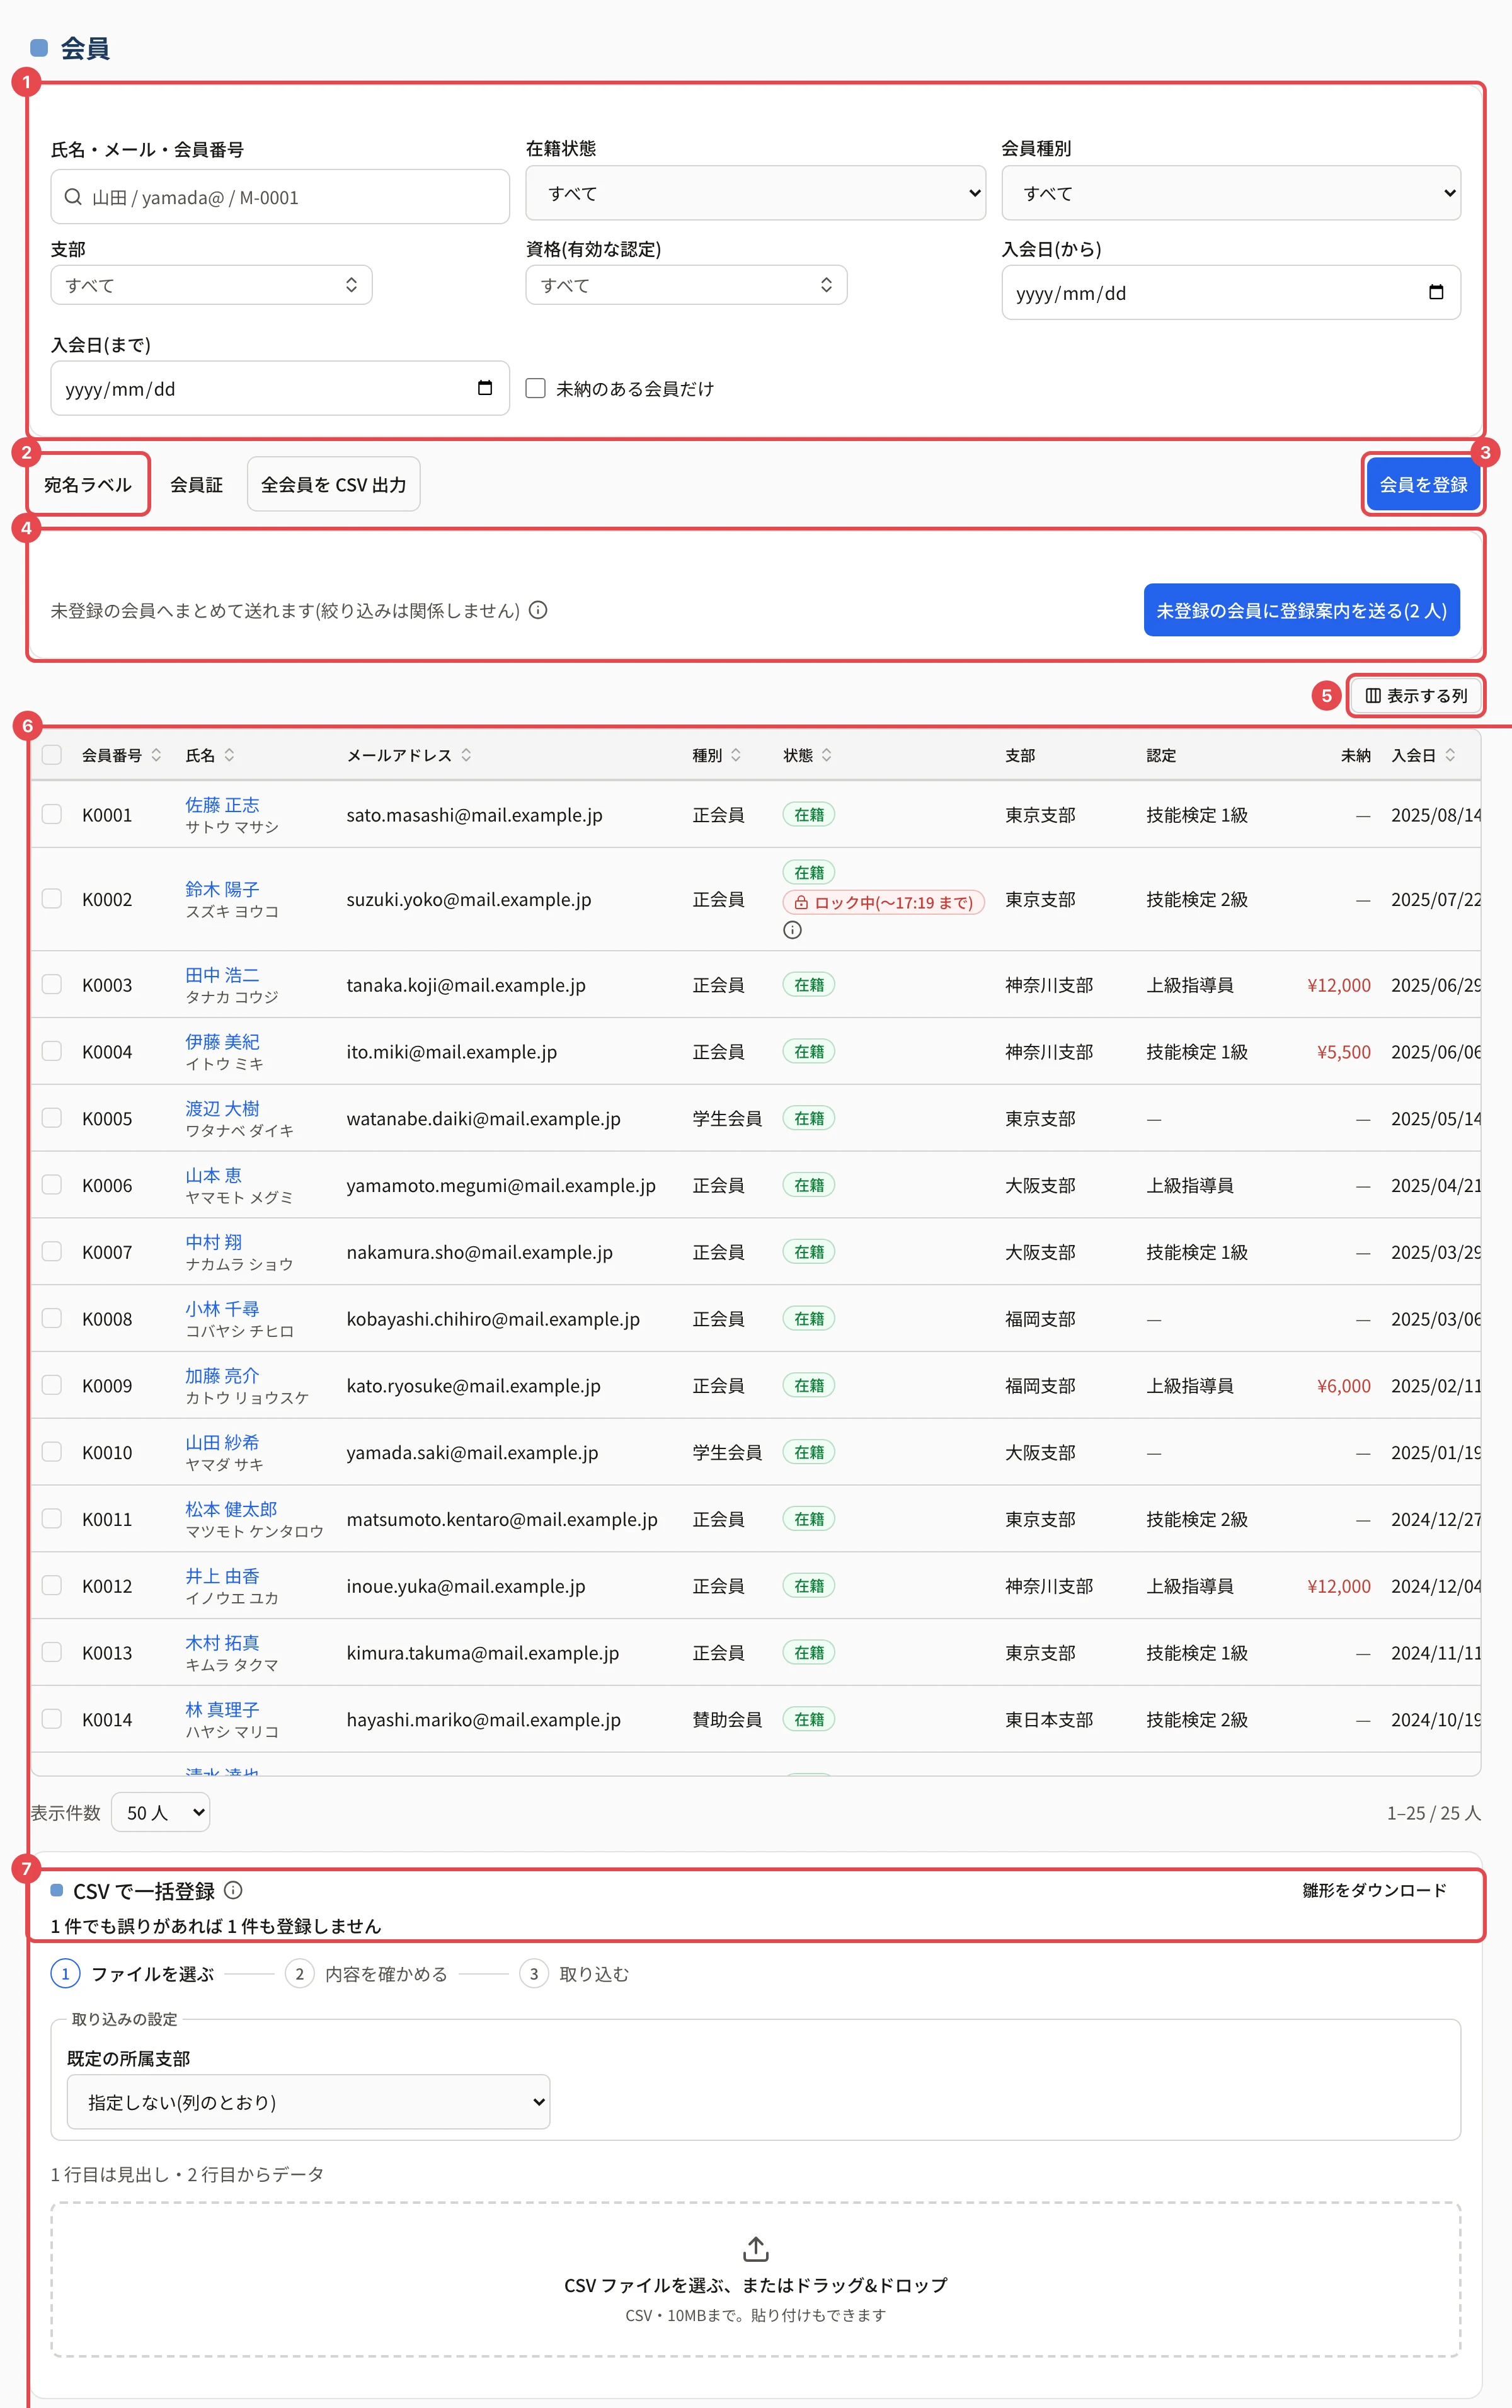1512x2408 pixels.
Task: Click info icon under the ロック中 badge
Action: [x=792, y=930]
